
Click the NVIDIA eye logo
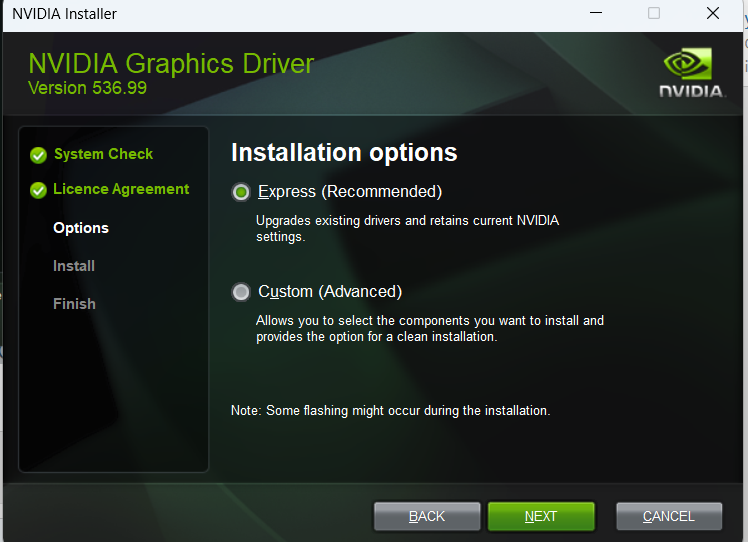687,63
